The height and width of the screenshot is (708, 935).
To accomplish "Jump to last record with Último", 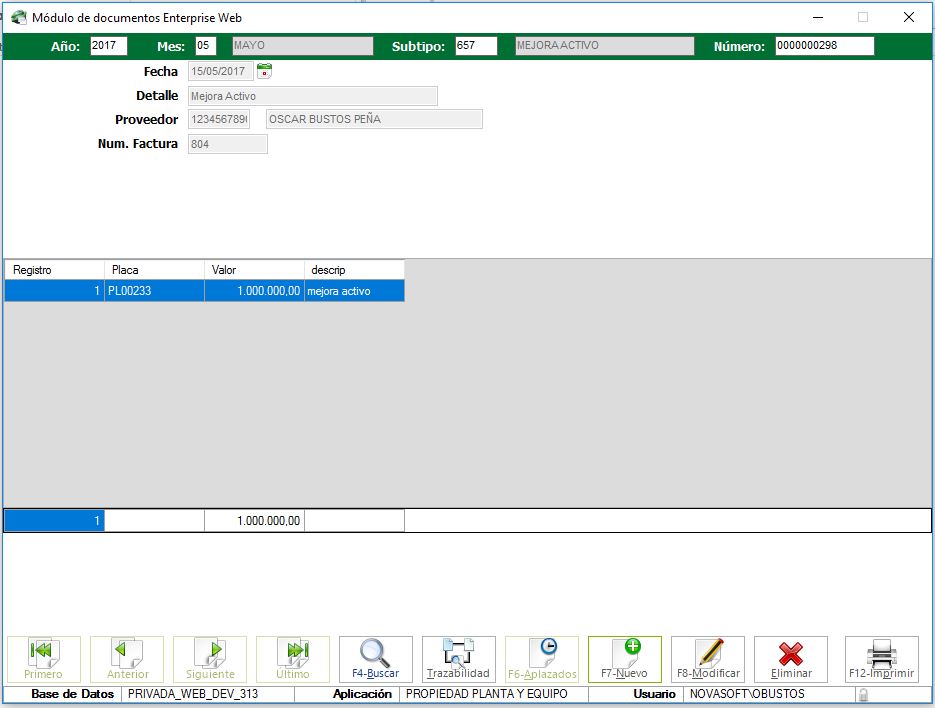I will 293,659.
